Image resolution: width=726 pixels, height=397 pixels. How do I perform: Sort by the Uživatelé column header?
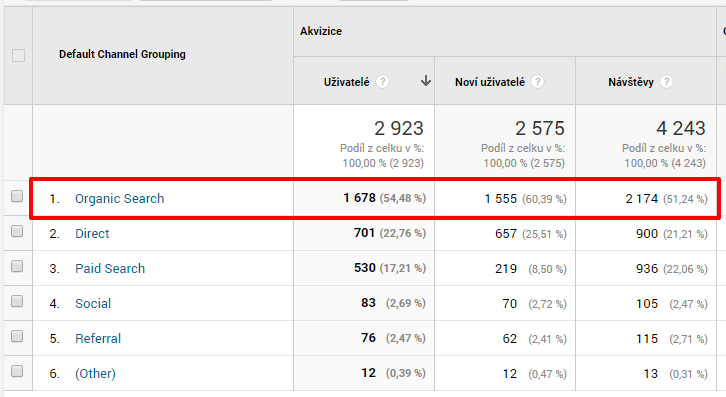[x=346, y=82]
